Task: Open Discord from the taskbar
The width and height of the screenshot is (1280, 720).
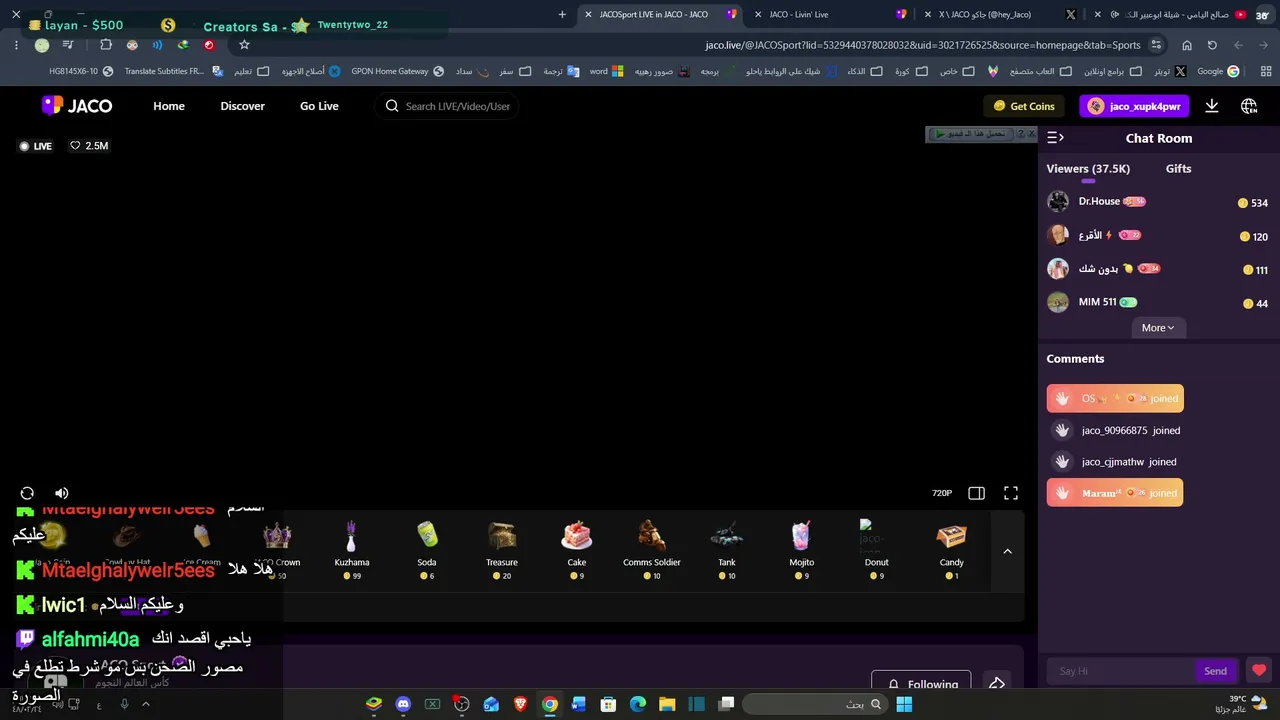Action: coord(403,704)
